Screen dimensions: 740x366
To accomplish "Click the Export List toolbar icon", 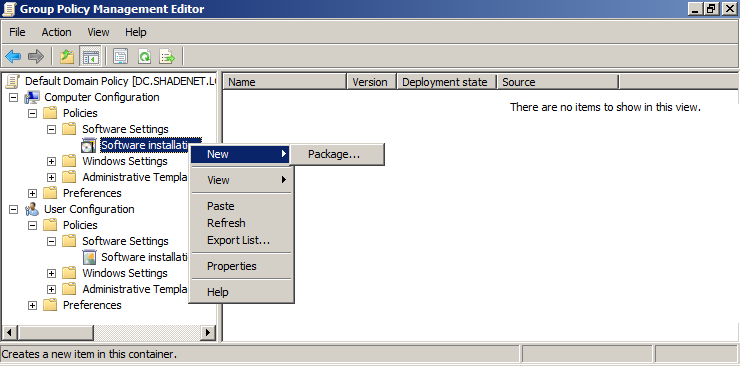I will 167,57.
